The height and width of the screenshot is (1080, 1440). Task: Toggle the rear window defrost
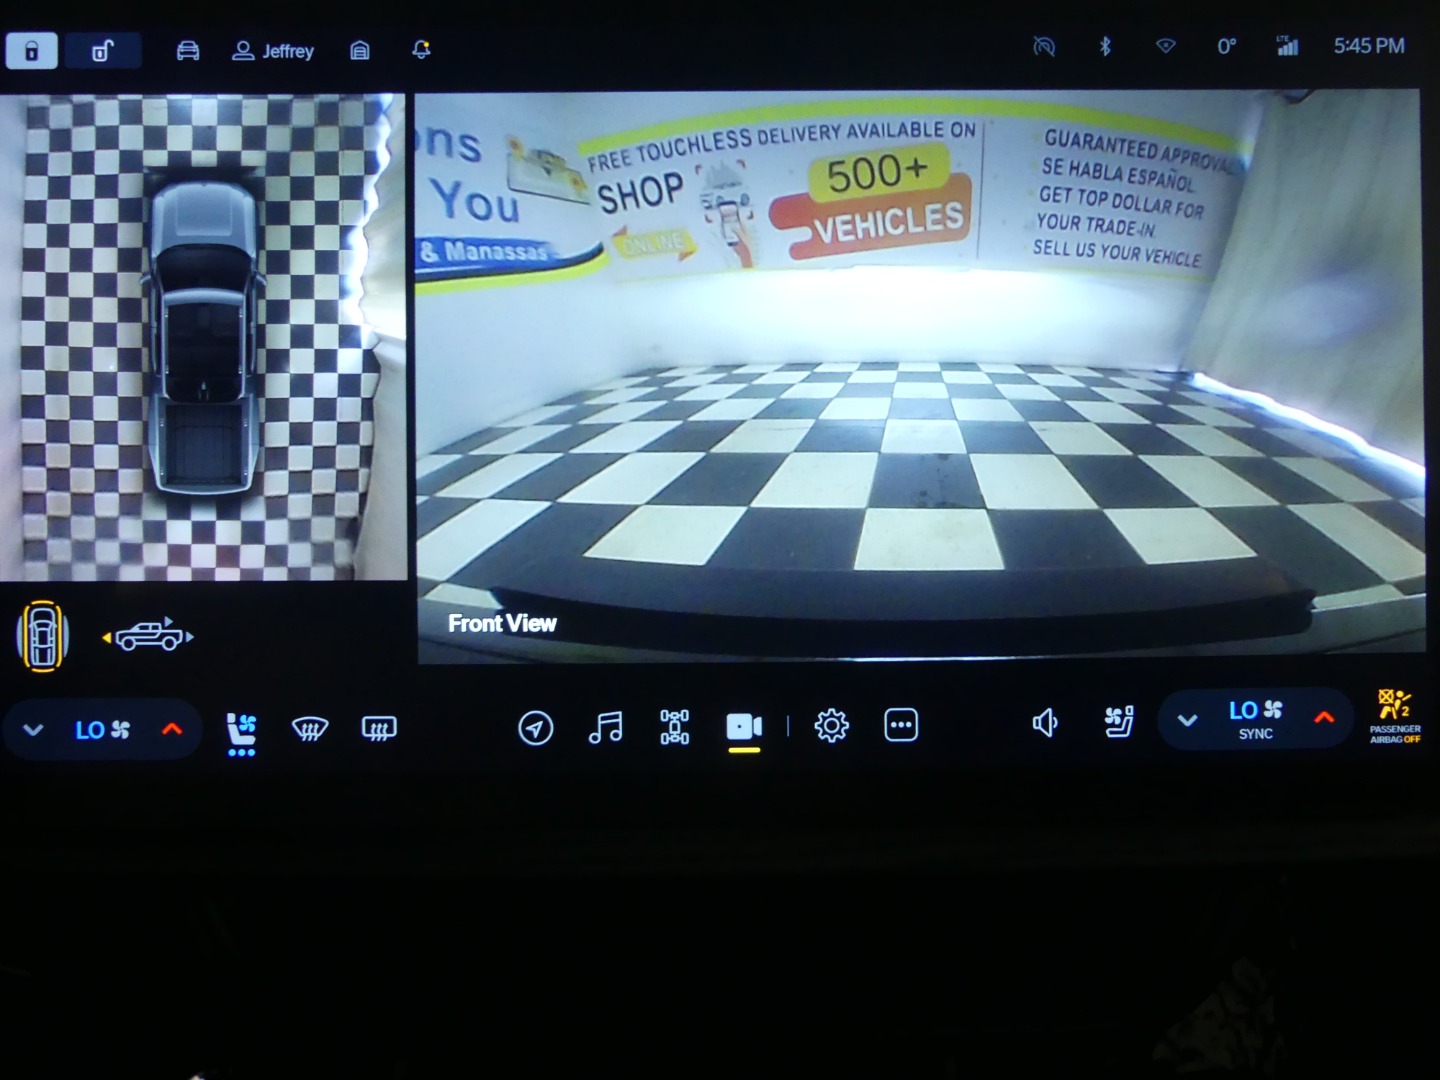click(378, 729)
